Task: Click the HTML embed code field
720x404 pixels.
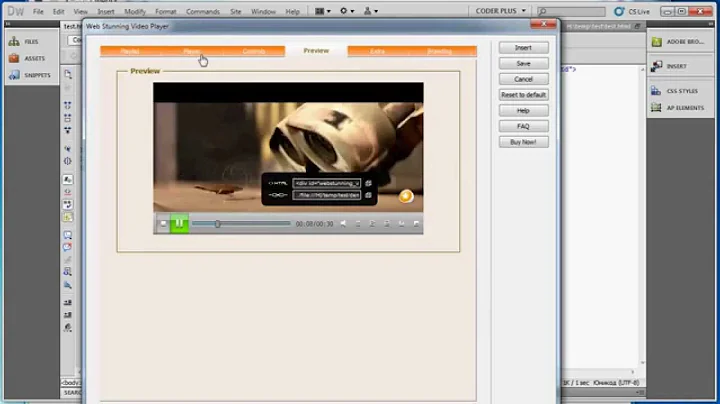Action: point(326,183)
